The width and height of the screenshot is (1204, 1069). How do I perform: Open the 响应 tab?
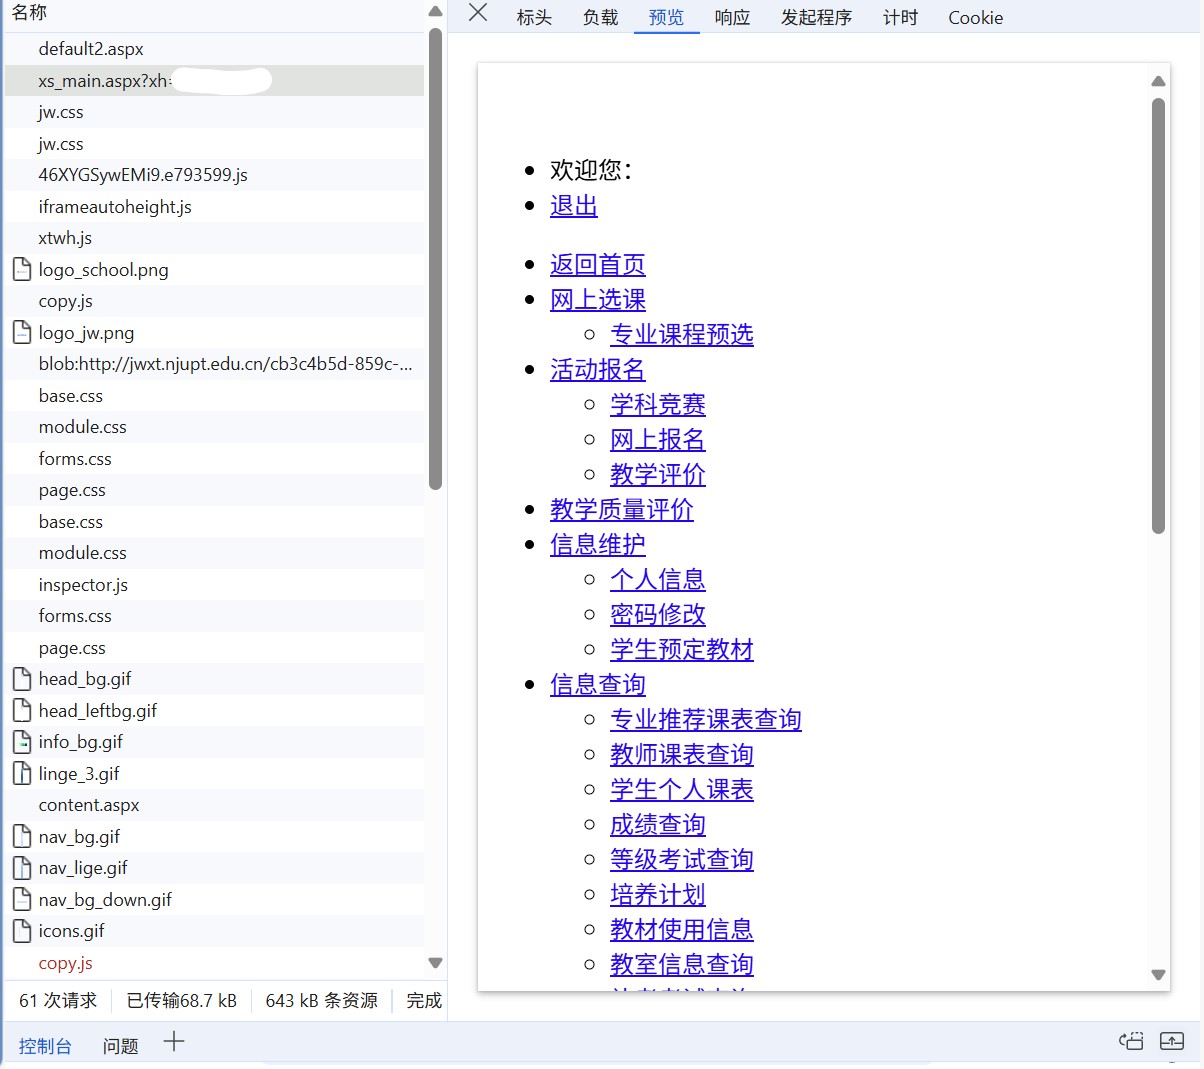(x=732, y=18)
